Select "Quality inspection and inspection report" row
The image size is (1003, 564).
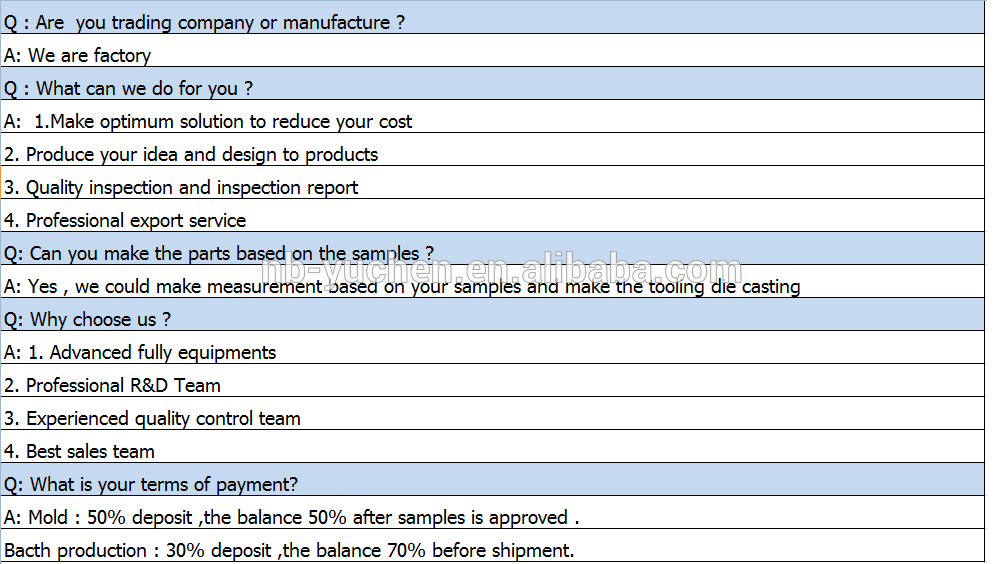[x=181, y=187]
